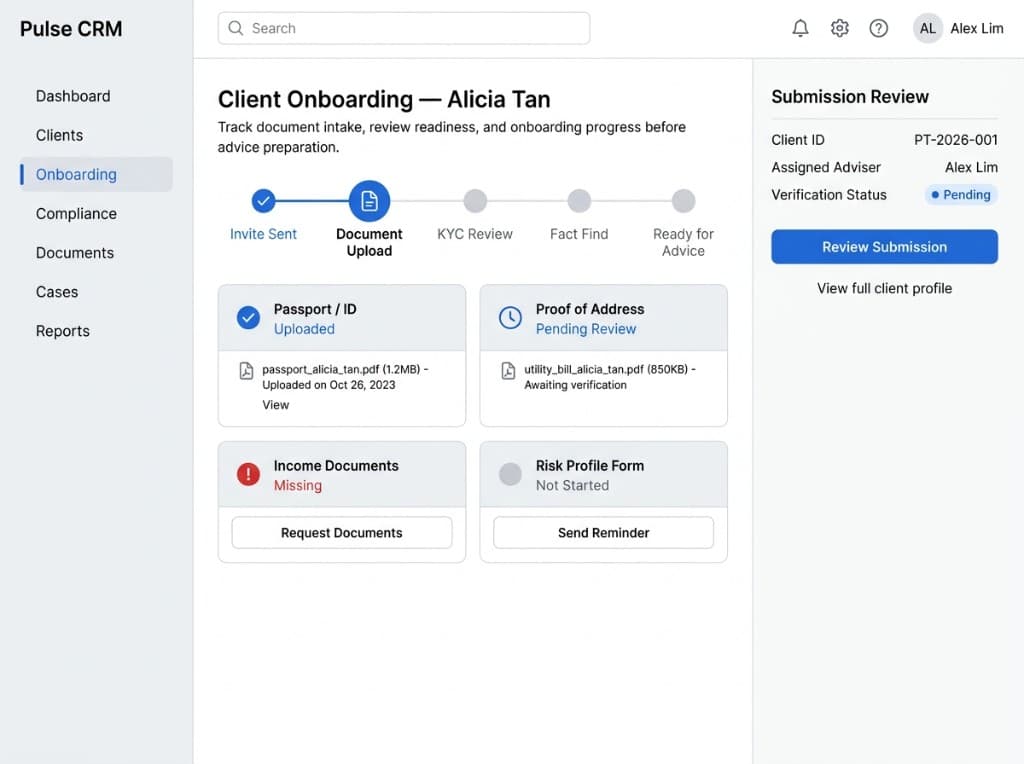Open View full client profile
This screenshot has height=764, width=1024.
tap(884, 288)
